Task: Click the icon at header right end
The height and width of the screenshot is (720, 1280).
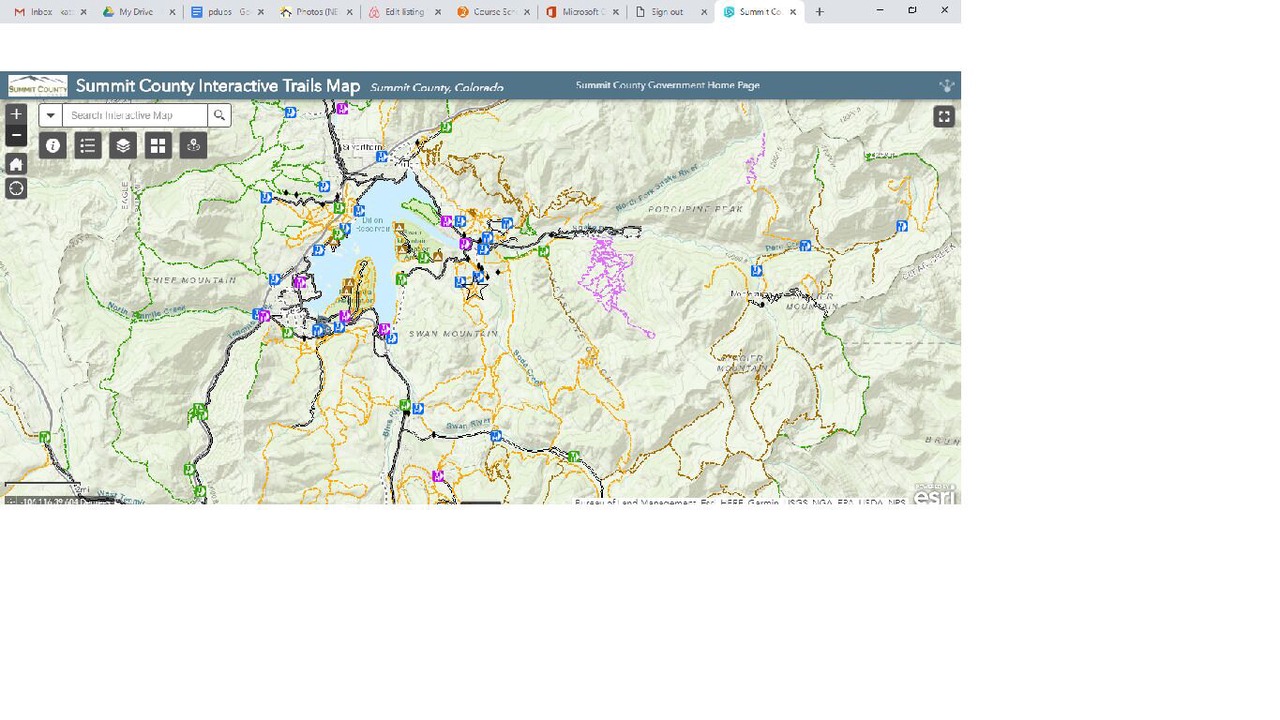Action: click(x=946, y=86)
